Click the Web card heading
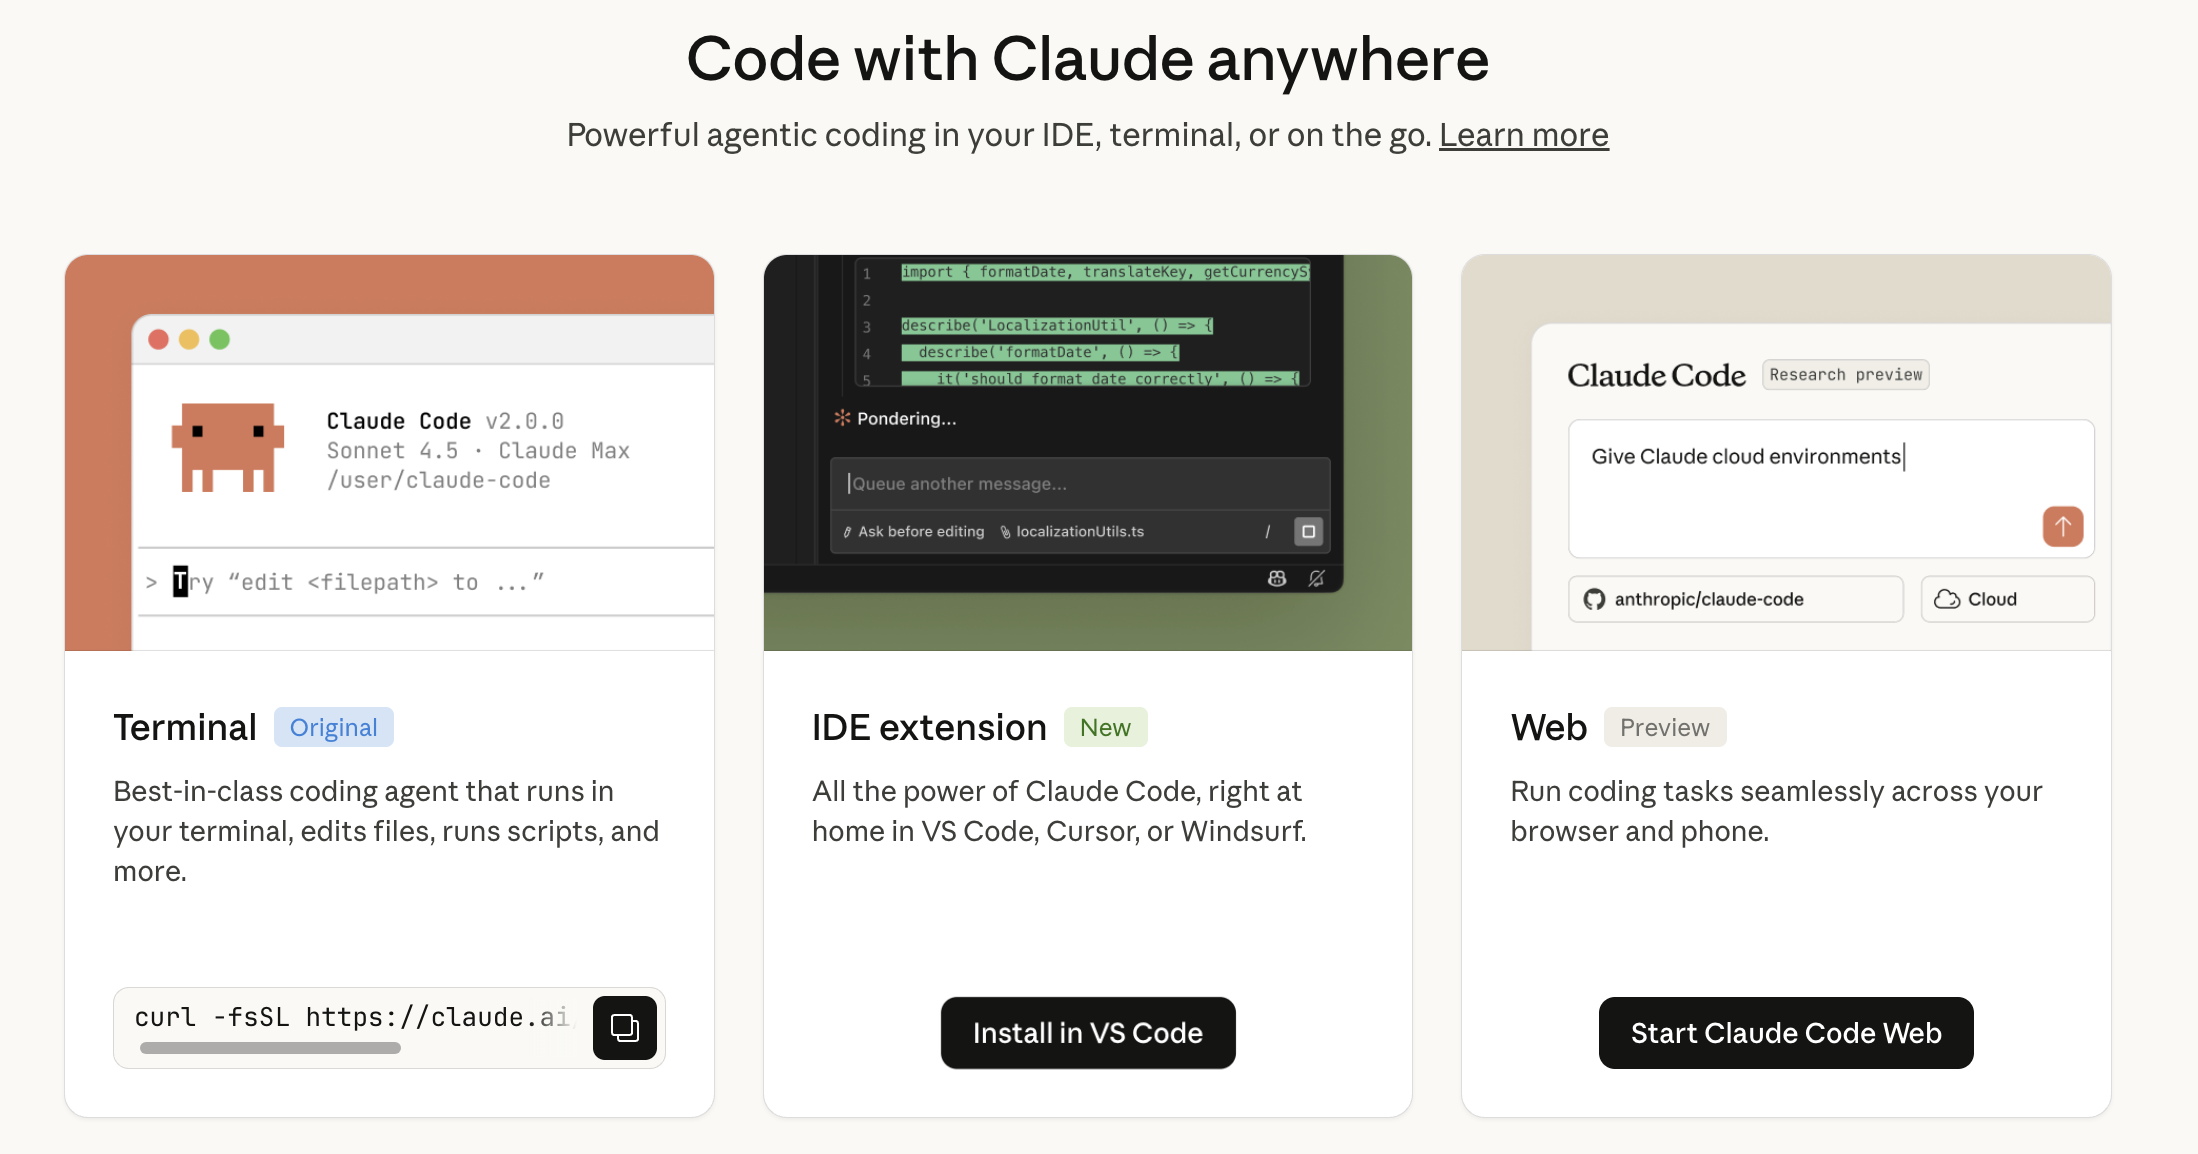The width and height of the screenshot is (2198, 1154). tap(1549, 727)
